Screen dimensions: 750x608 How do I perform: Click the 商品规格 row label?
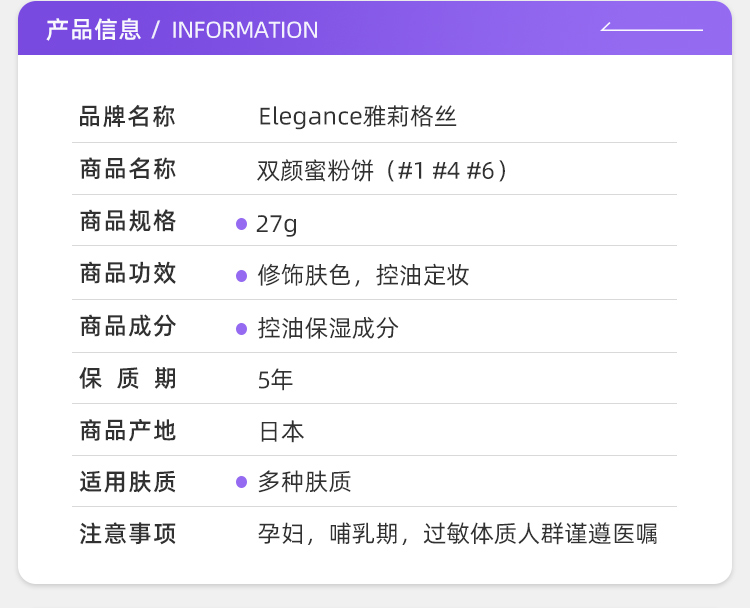pos(128,221)
